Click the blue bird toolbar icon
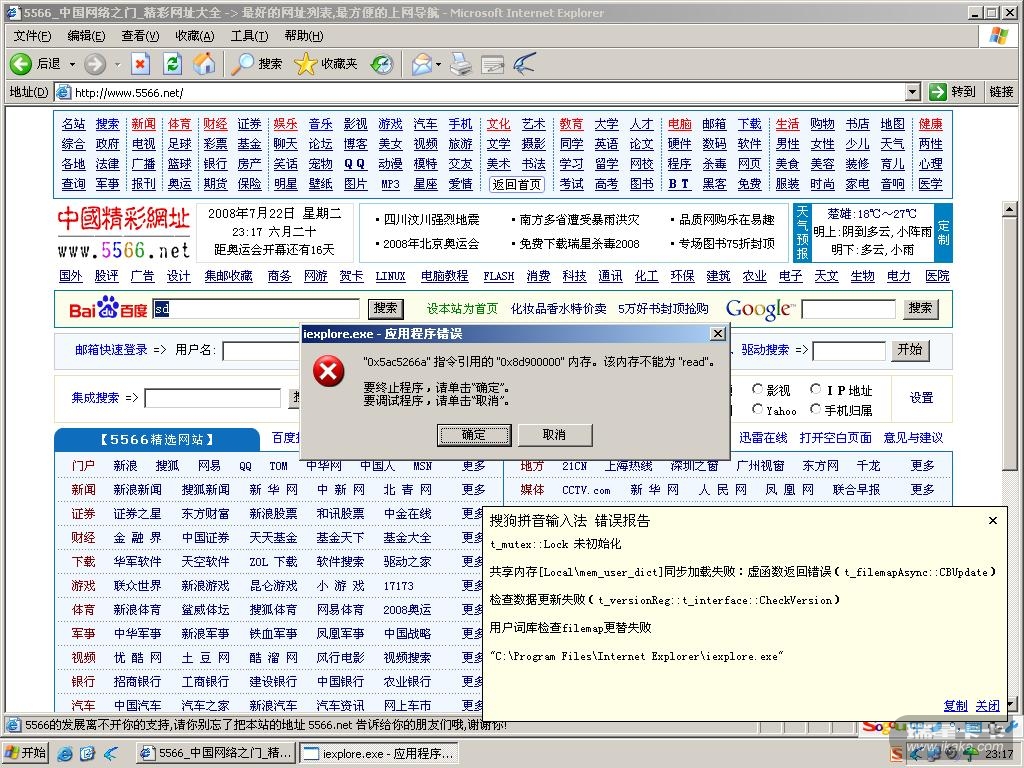Screen dimensions: 1024x768 (x=524, y=63)
